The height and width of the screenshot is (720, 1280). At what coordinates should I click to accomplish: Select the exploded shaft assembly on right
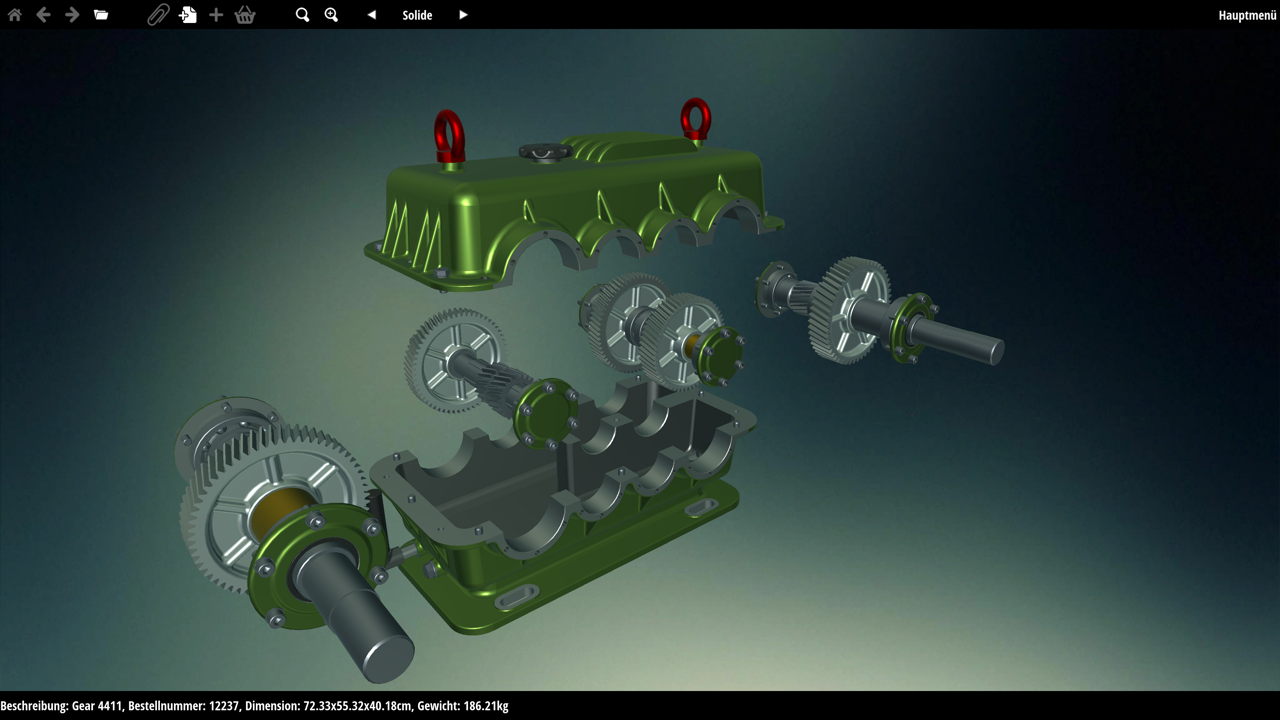[x=880, y=312]
